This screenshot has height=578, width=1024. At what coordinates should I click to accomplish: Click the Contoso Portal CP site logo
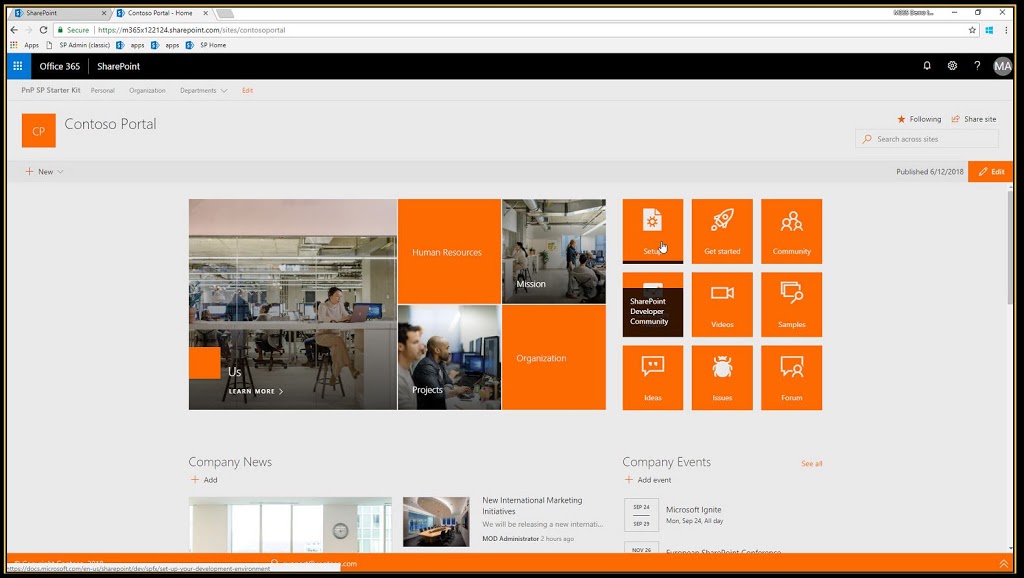tap(39, 131)
